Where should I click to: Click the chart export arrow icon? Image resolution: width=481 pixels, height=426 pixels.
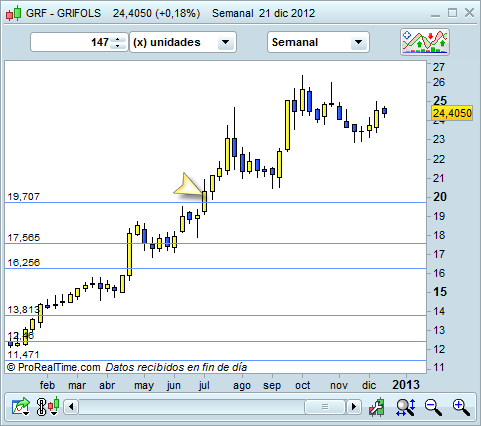click(x=21, y=407)
